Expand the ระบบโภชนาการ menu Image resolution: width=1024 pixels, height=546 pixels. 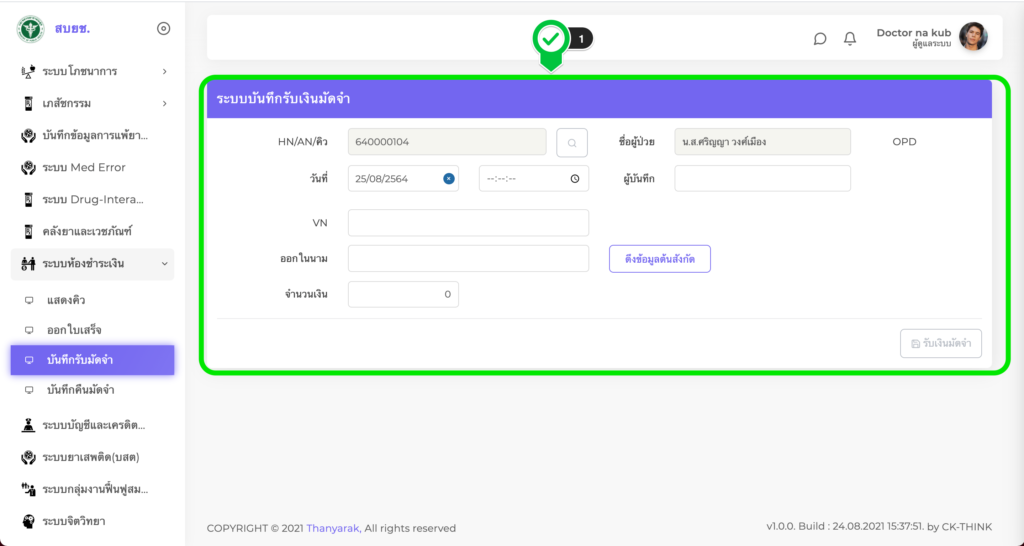click(x=92, y=71)
